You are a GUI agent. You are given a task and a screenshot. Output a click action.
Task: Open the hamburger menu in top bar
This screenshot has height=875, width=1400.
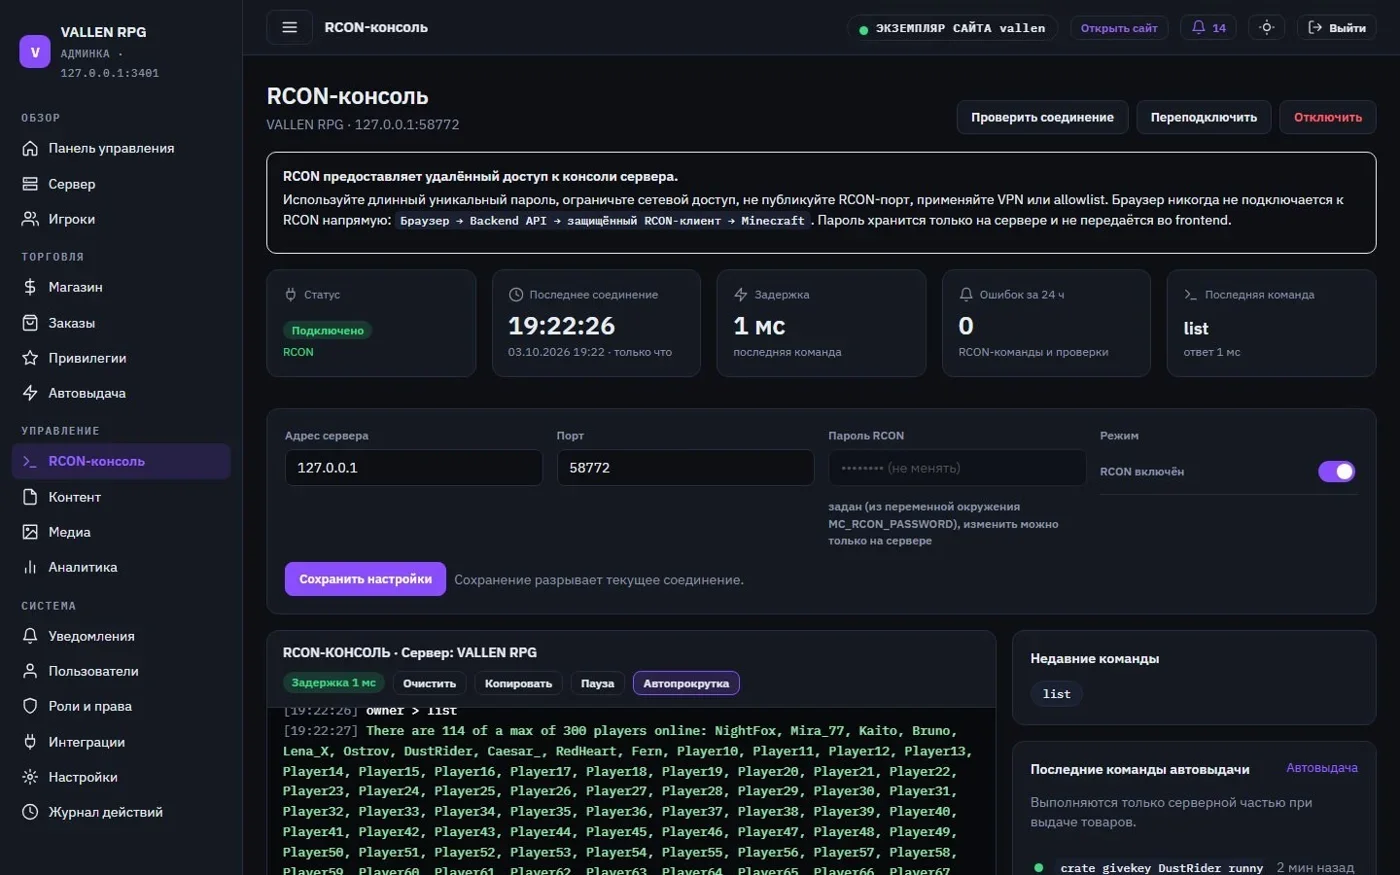(x=290, y=27)
